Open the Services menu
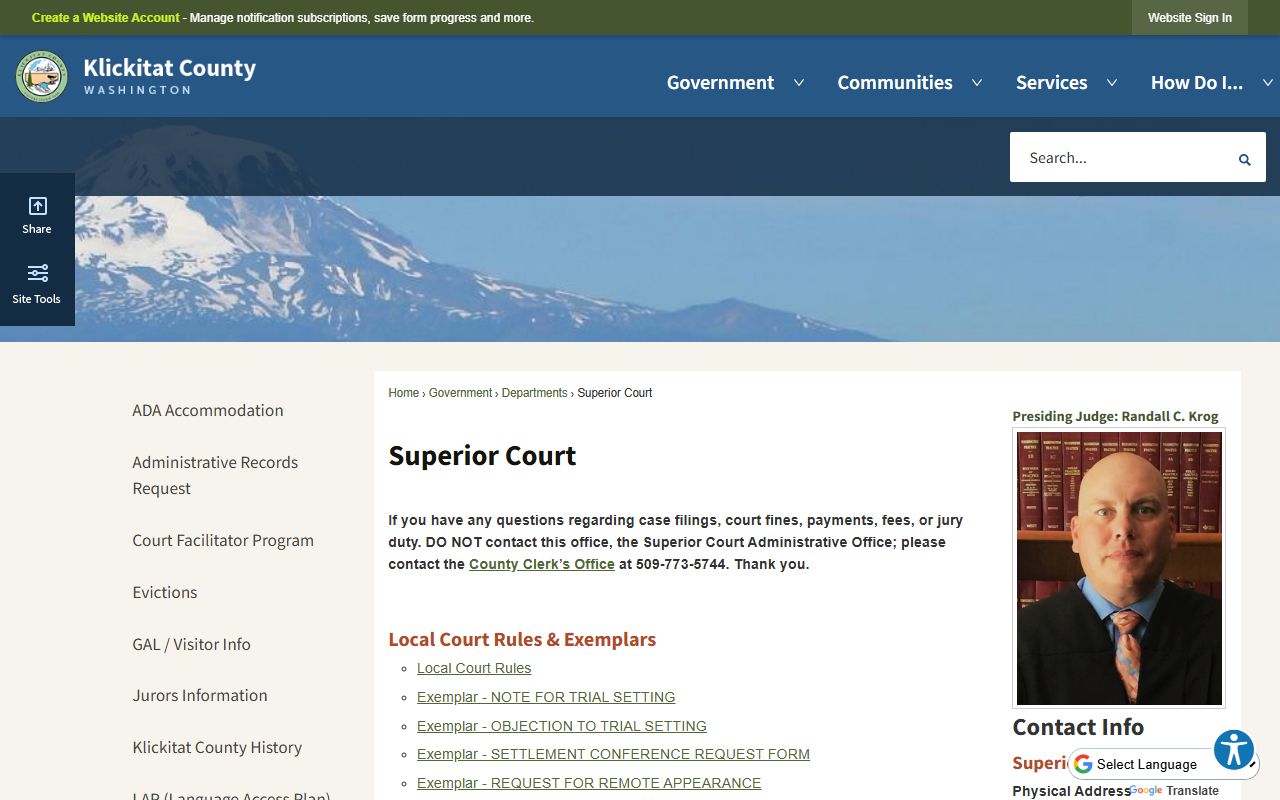 click(x=1051, y=83)
